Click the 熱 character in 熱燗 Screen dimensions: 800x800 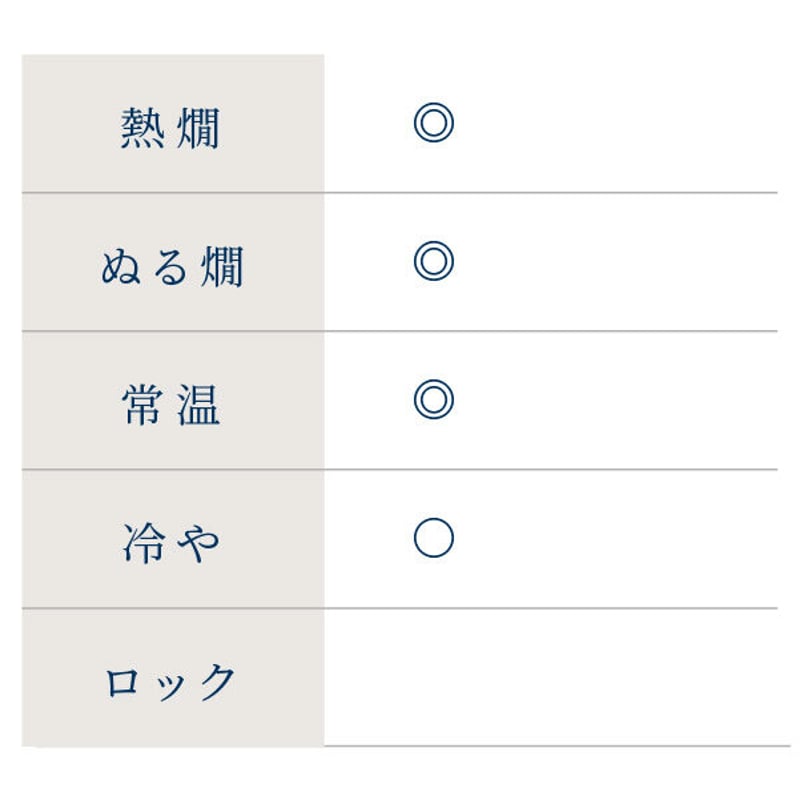click(142, 128)
